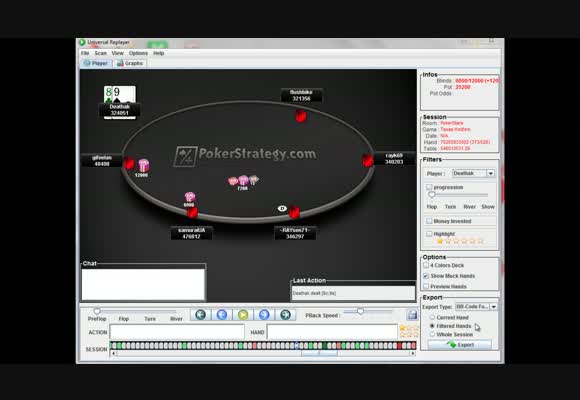Toggle the Show Muck Hands checkbox
The image size is (580, 400).
[x=426, y=276]
